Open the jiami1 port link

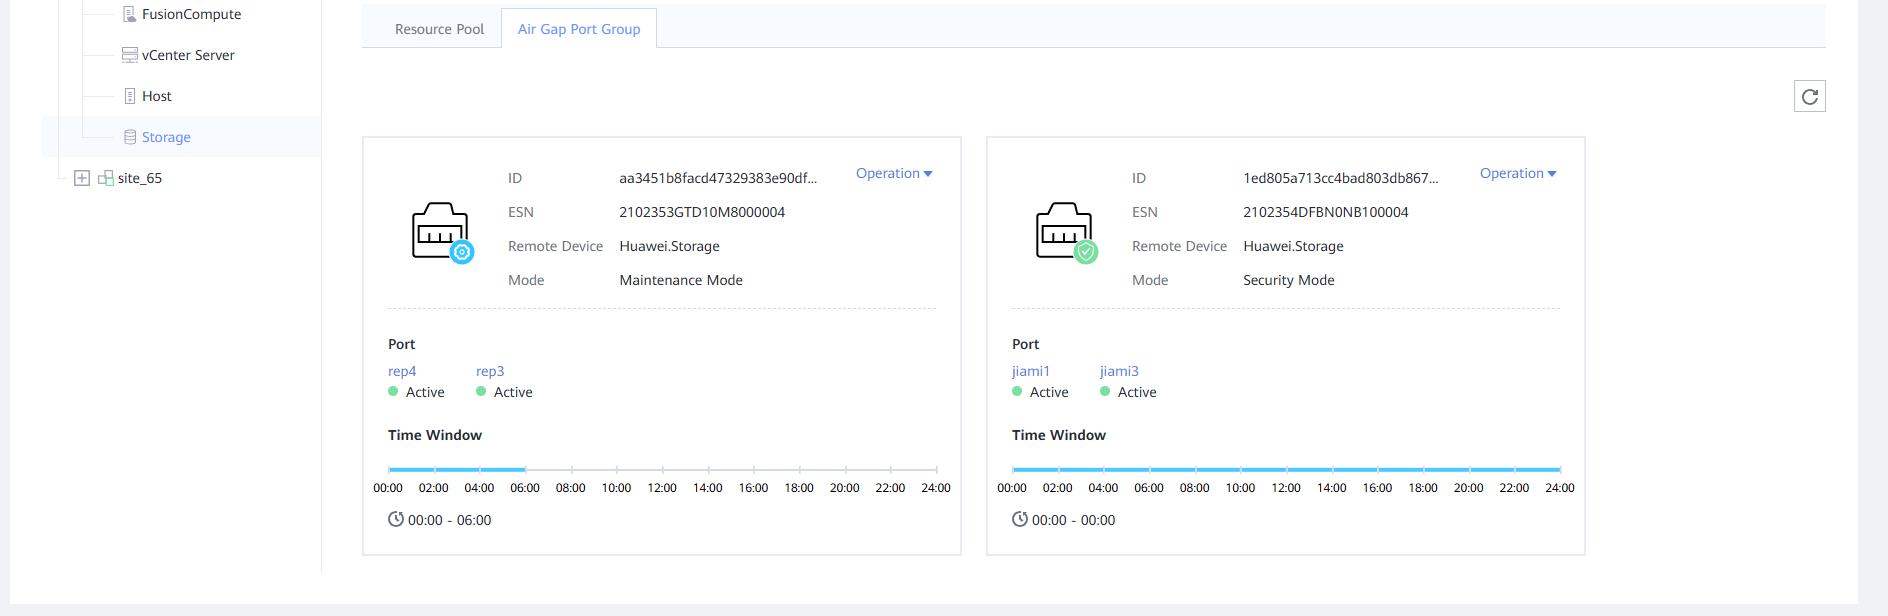[x=1031, y=371]
